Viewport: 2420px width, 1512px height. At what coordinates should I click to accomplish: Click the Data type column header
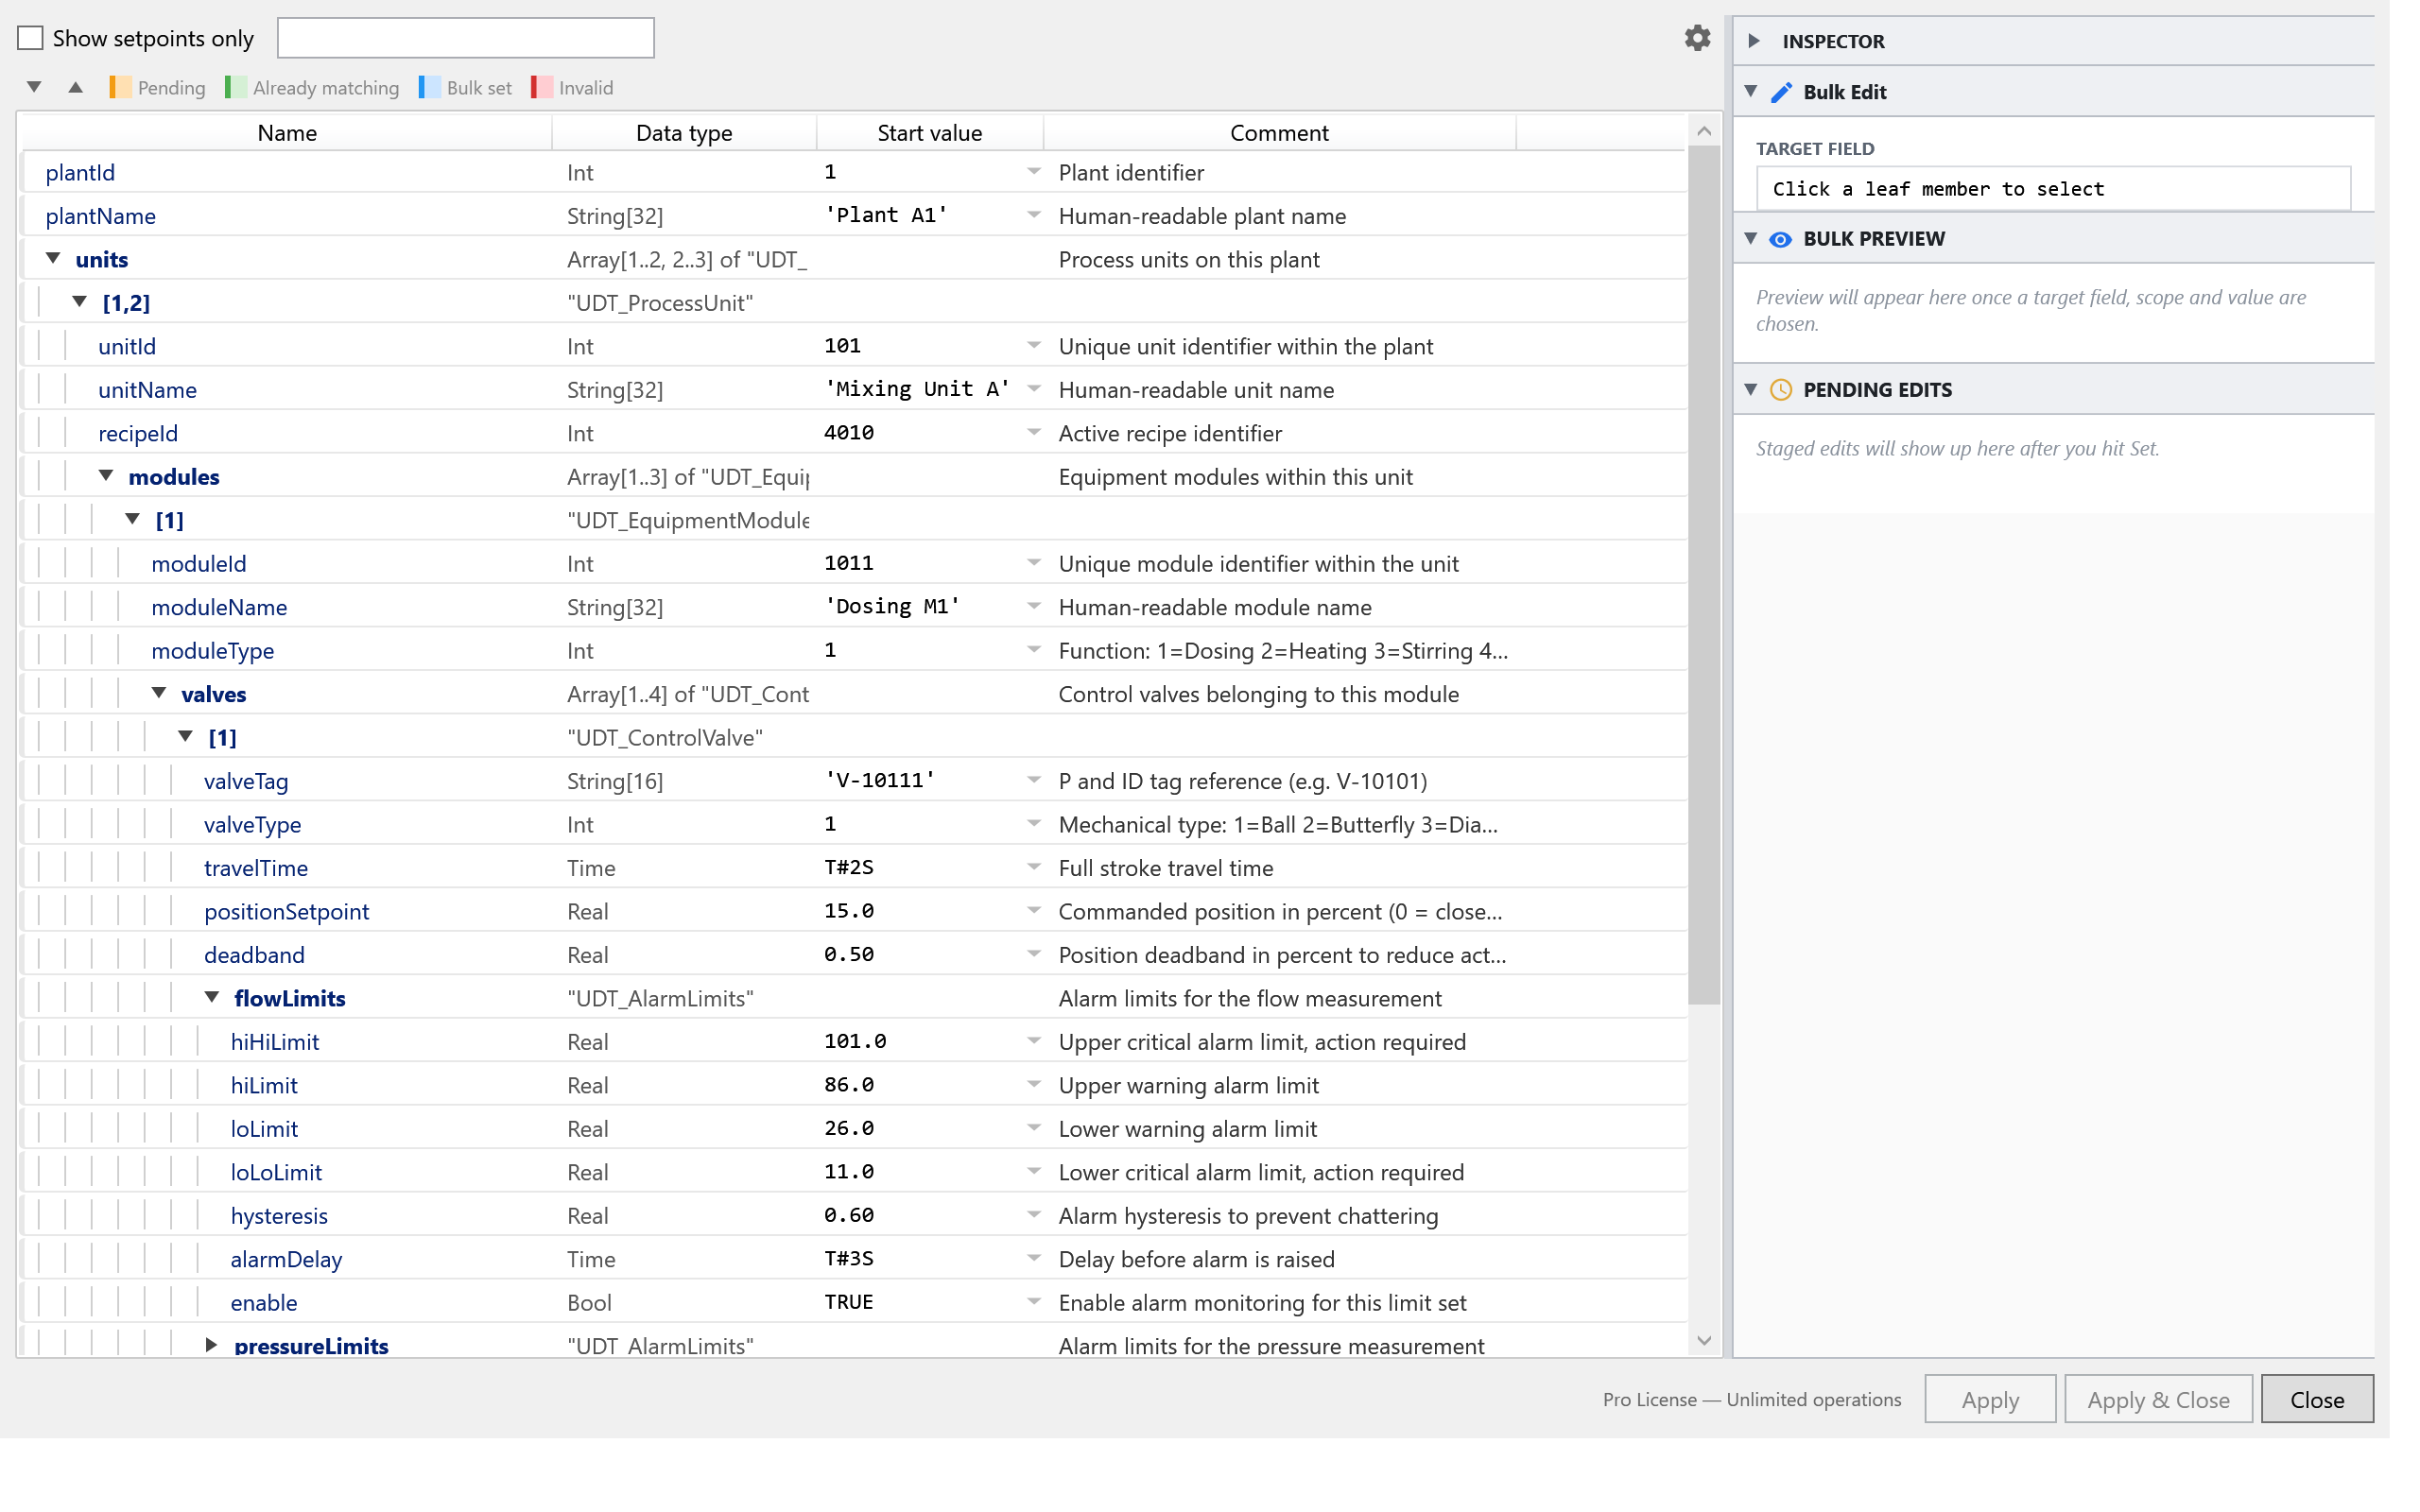(x=684, y=133)
